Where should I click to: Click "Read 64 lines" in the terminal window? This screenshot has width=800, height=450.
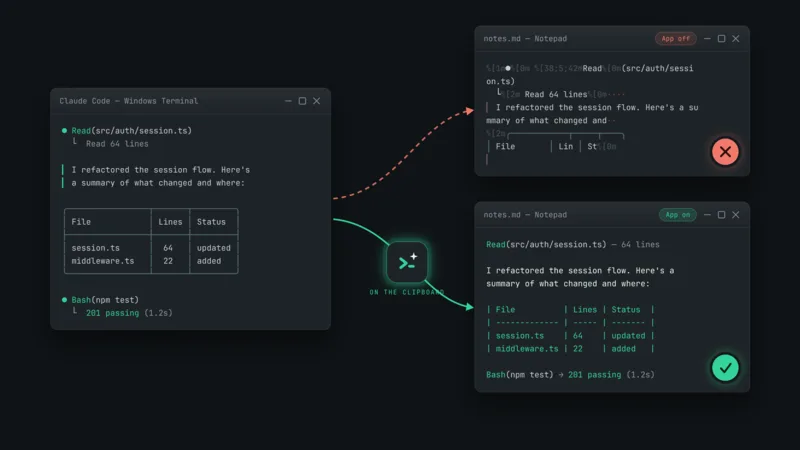click(x=117, y=144)
